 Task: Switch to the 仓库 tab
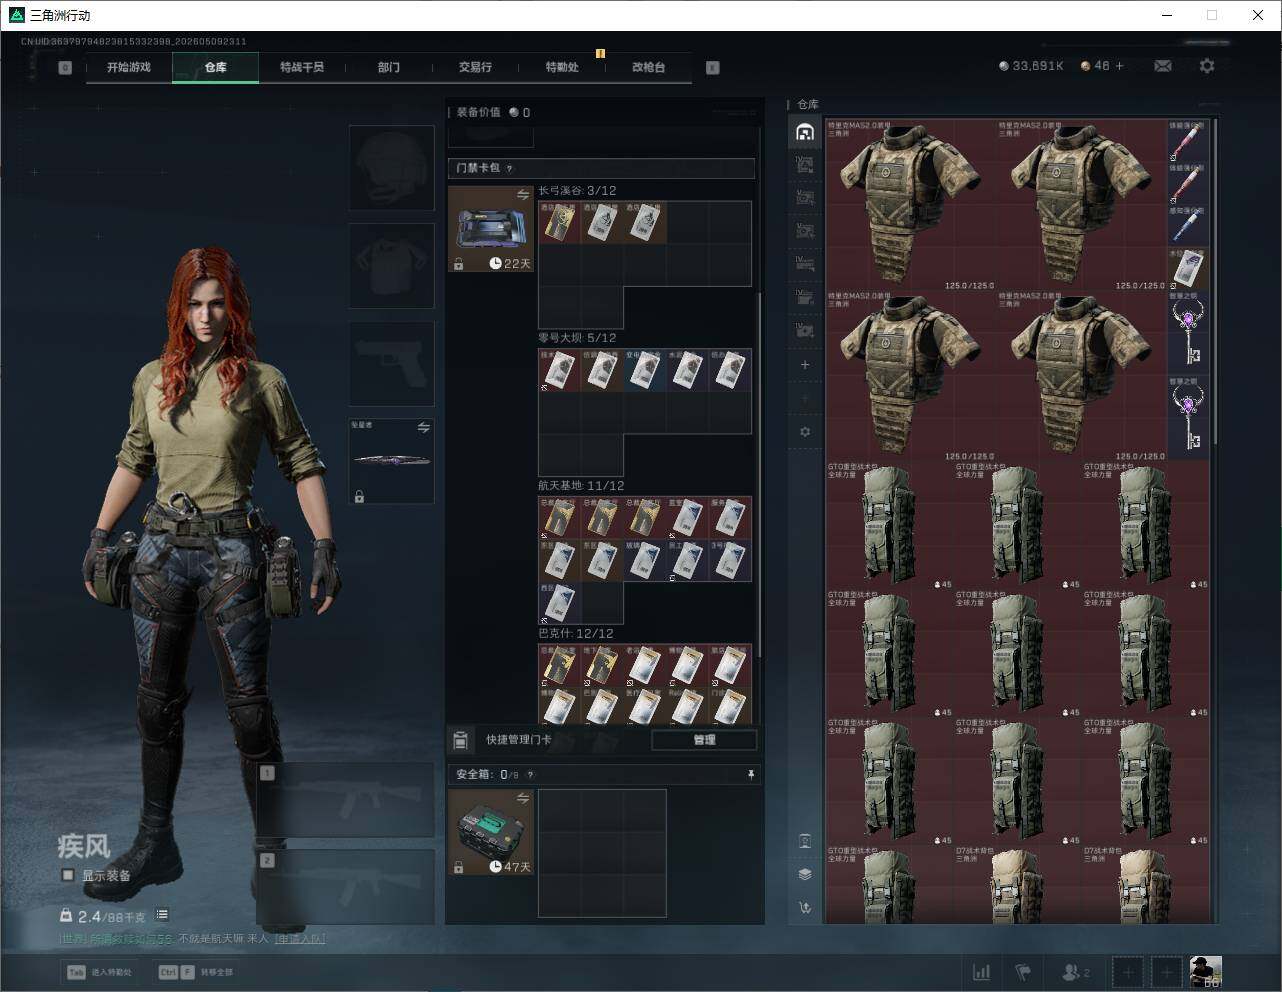[x=215, y=67]
